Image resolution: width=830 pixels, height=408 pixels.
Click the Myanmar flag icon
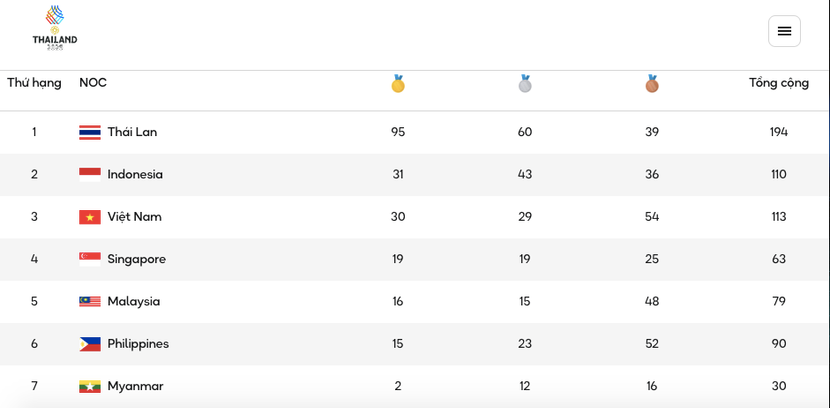click(90, 386)
